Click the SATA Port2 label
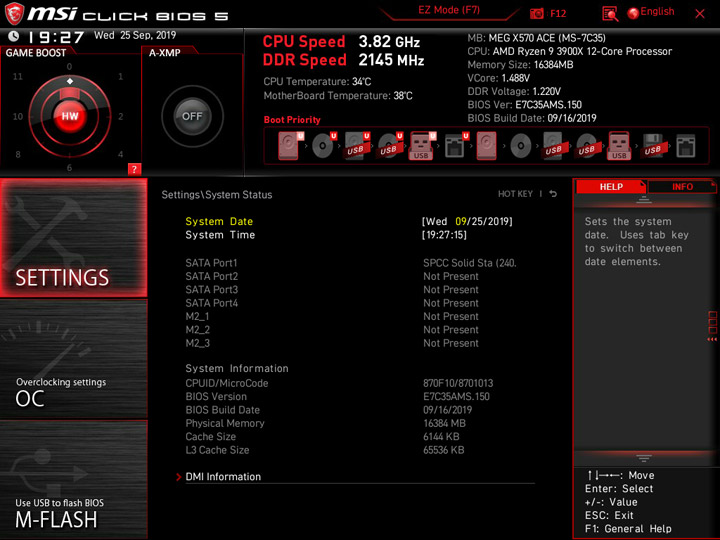This screenshot has height=540, width=720. click(x=212, y=276)
